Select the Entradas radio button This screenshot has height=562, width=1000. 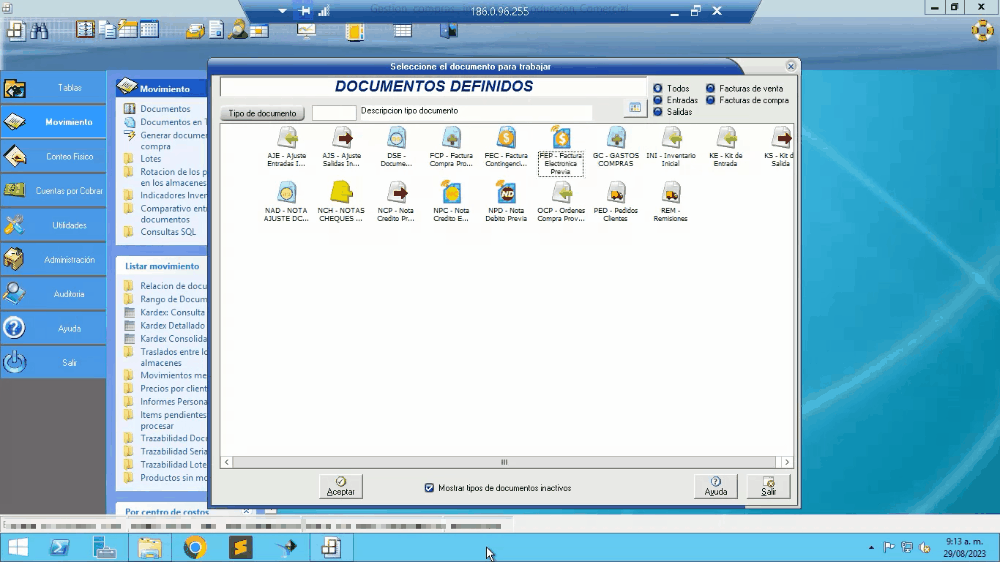tap(658, 100)
